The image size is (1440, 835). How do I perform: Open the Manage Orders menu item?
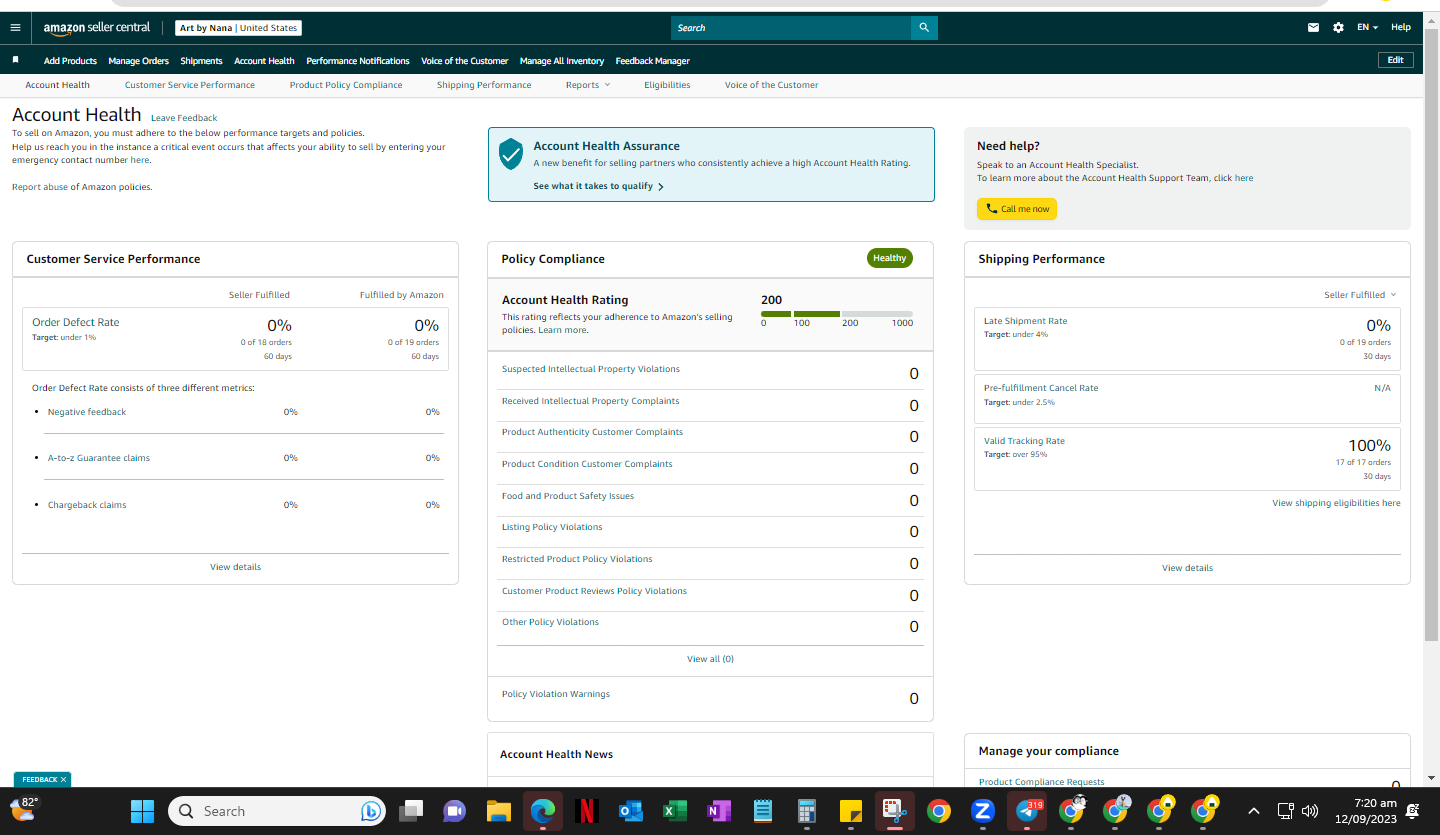pos(139,61)
